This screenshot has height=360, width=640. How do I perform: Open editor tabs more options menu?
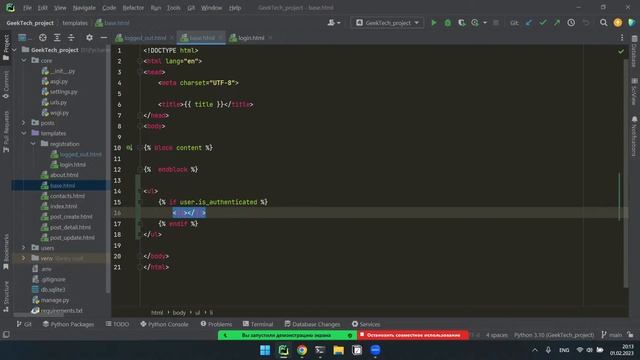622,38
